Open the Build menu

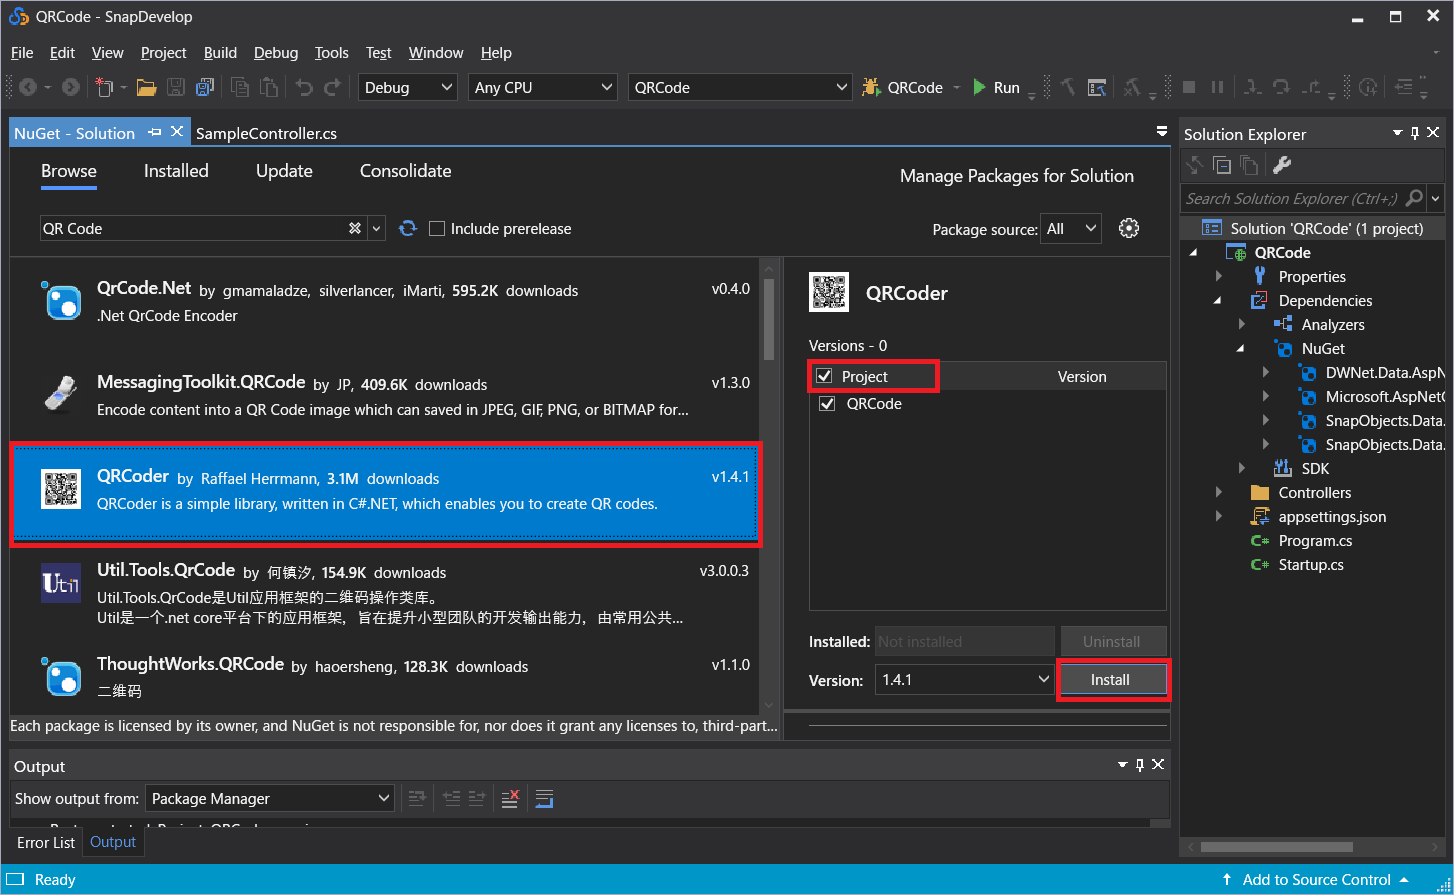tap(220, 53)
